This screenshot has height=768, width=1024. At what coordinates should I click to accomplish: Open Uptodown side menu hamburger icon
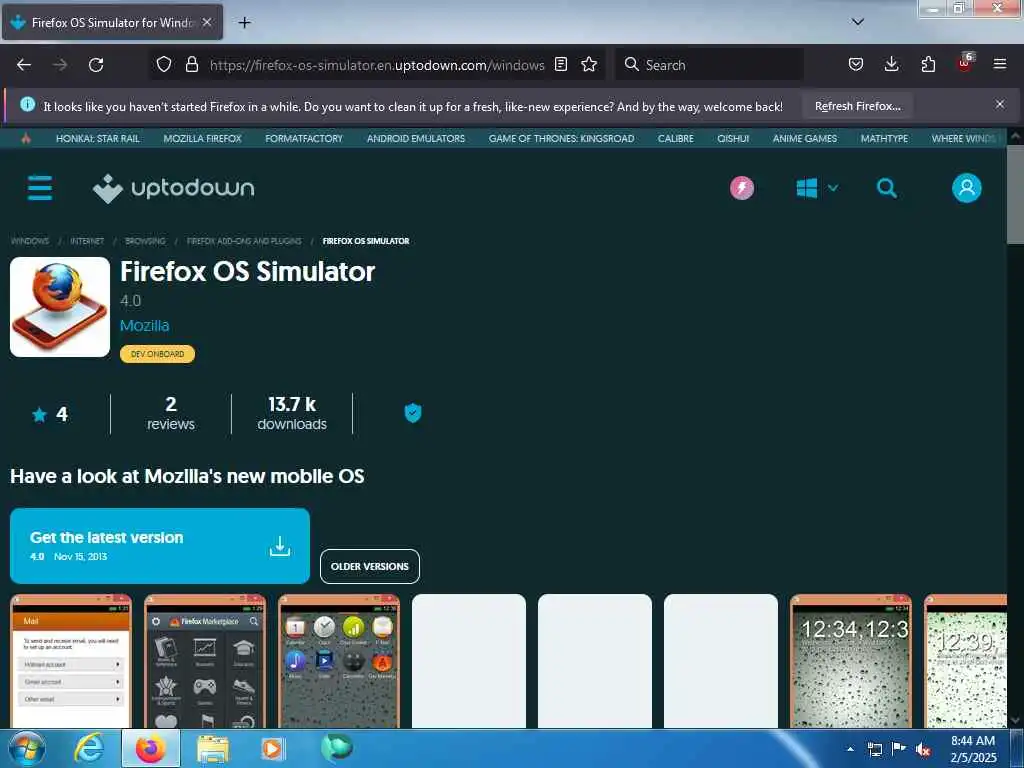pyautogui.click(x=40, y=188)
